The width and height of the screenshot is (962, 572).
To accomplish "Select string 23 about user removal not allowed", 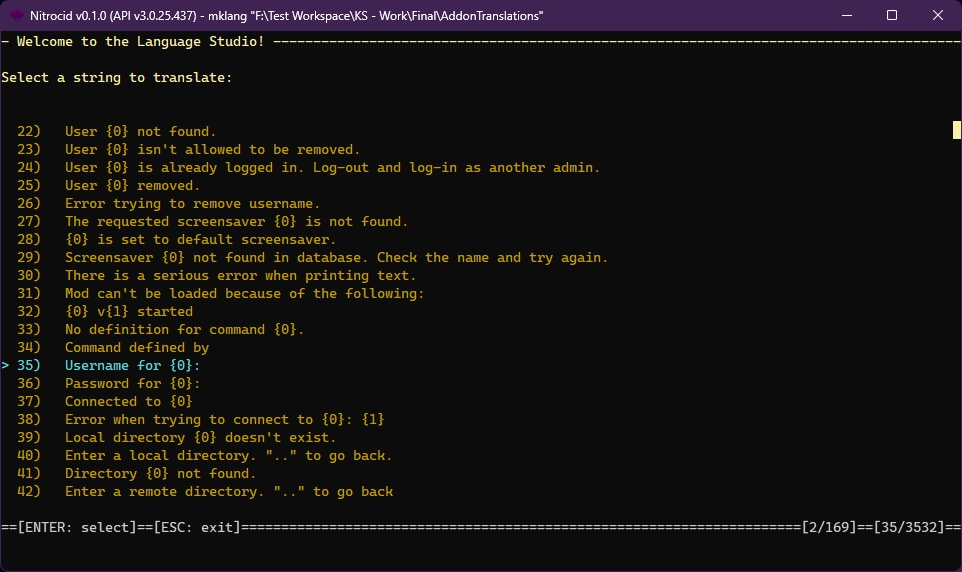I will (212, 150).
